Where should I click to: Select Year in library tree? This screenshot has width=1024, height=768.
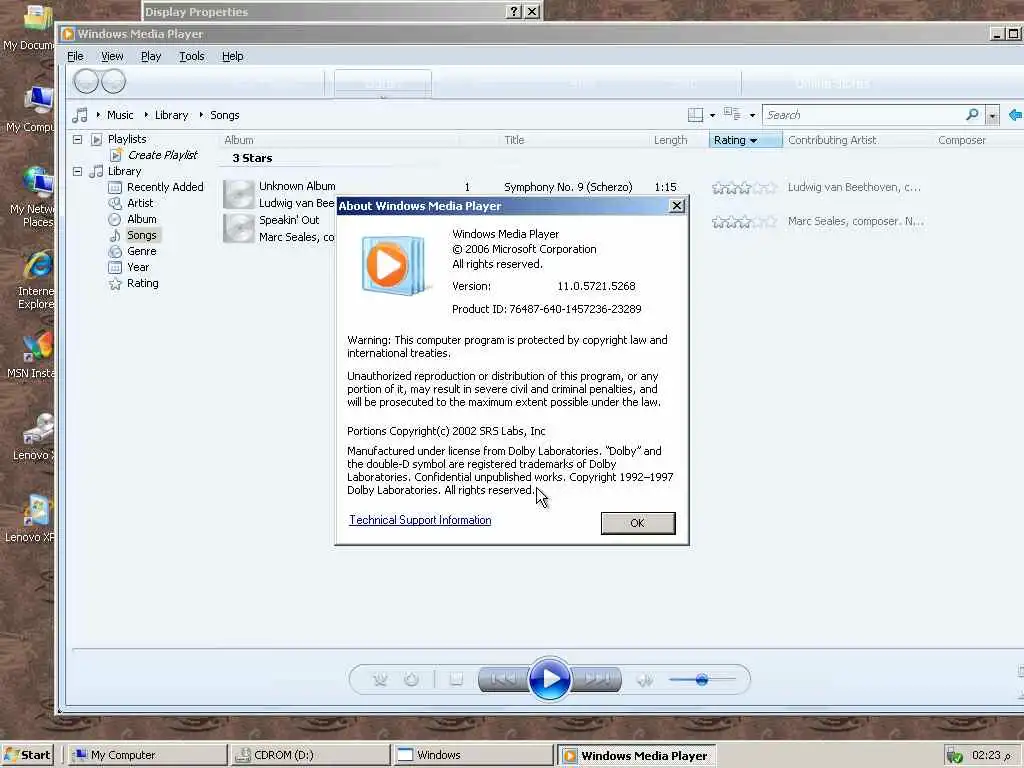138,267
